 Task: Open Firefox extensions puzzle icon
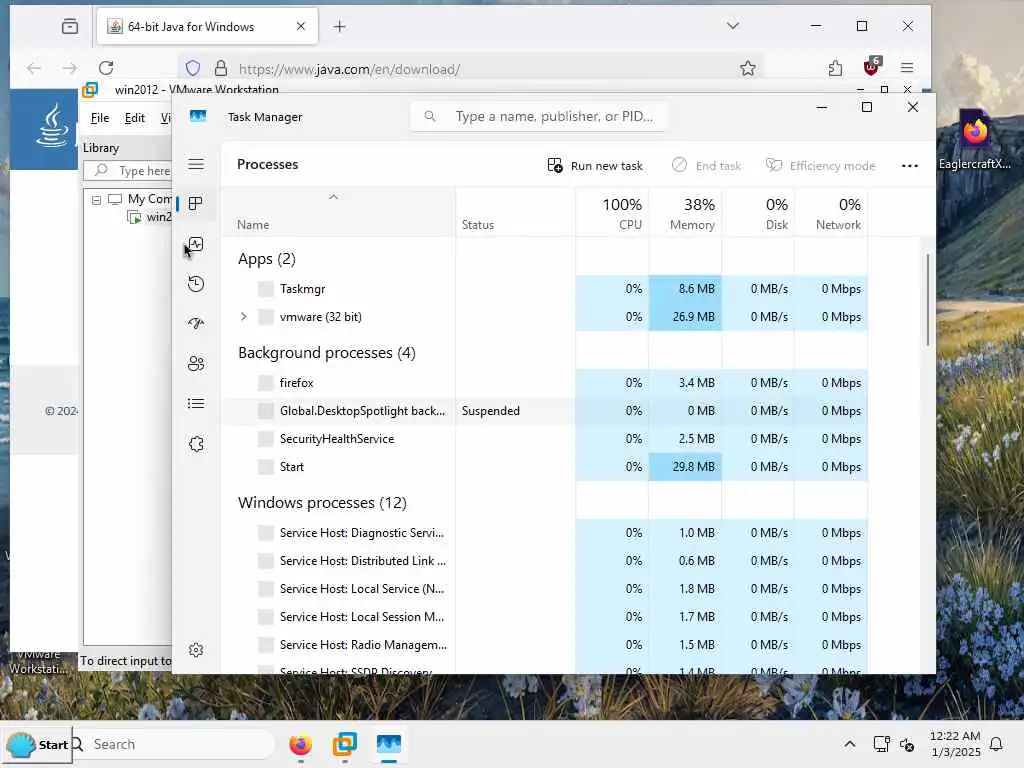pos(835,68)
